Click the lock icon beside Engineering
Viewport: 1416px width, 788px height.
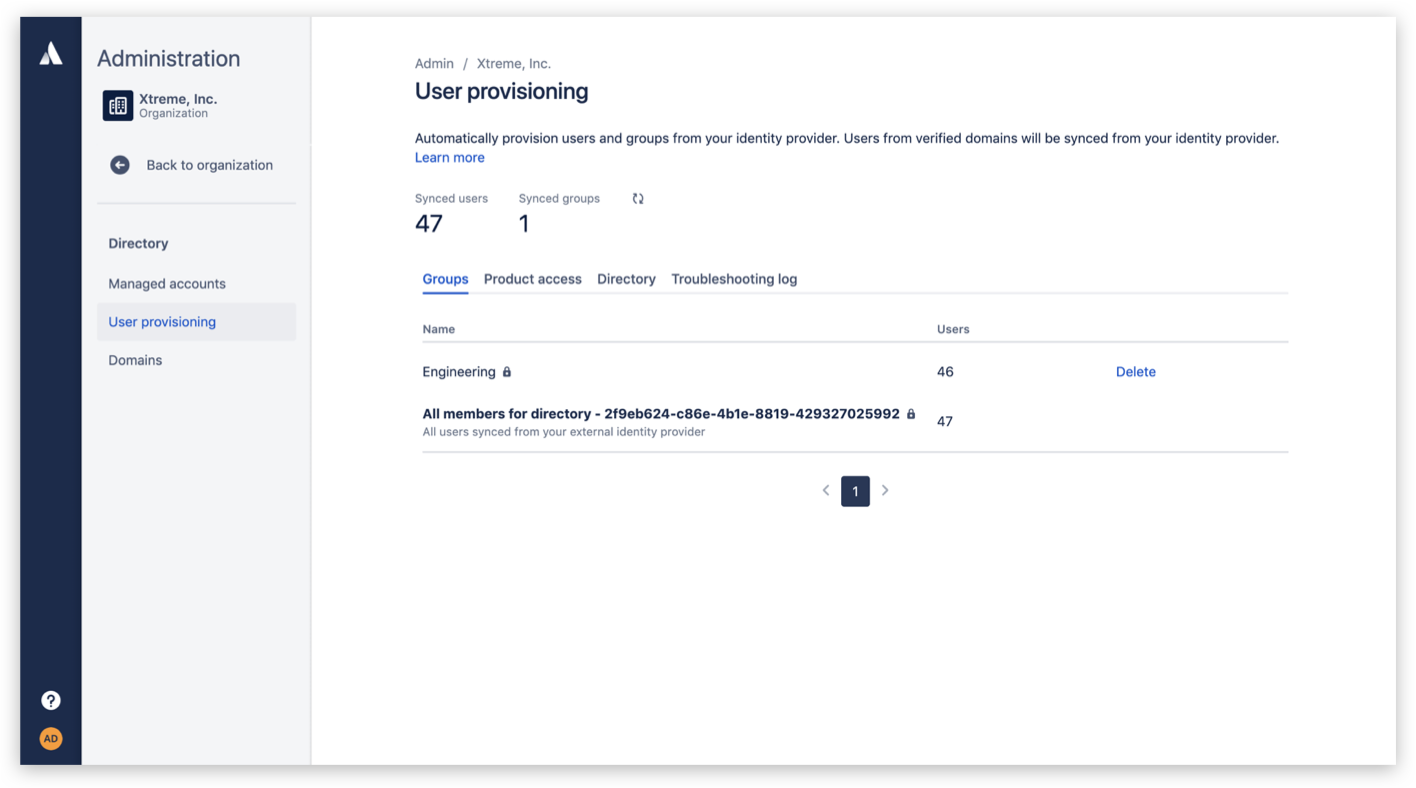507,372
